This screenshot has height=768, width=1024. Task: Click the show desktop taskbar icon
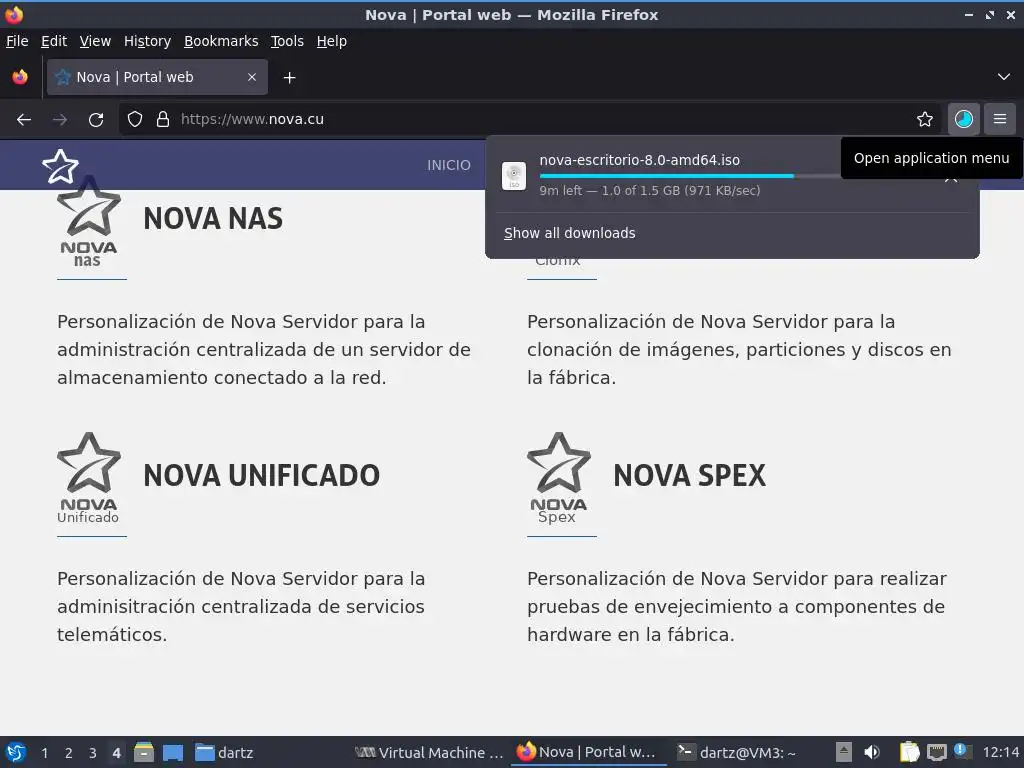[x=173, y=752]
